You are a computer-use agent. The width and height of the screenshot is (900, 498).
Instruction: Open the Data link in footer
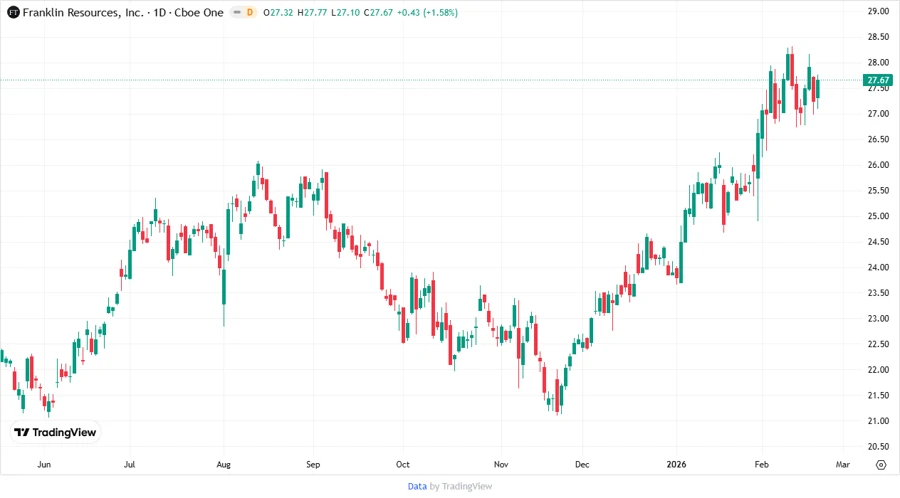tap(417, 486)
